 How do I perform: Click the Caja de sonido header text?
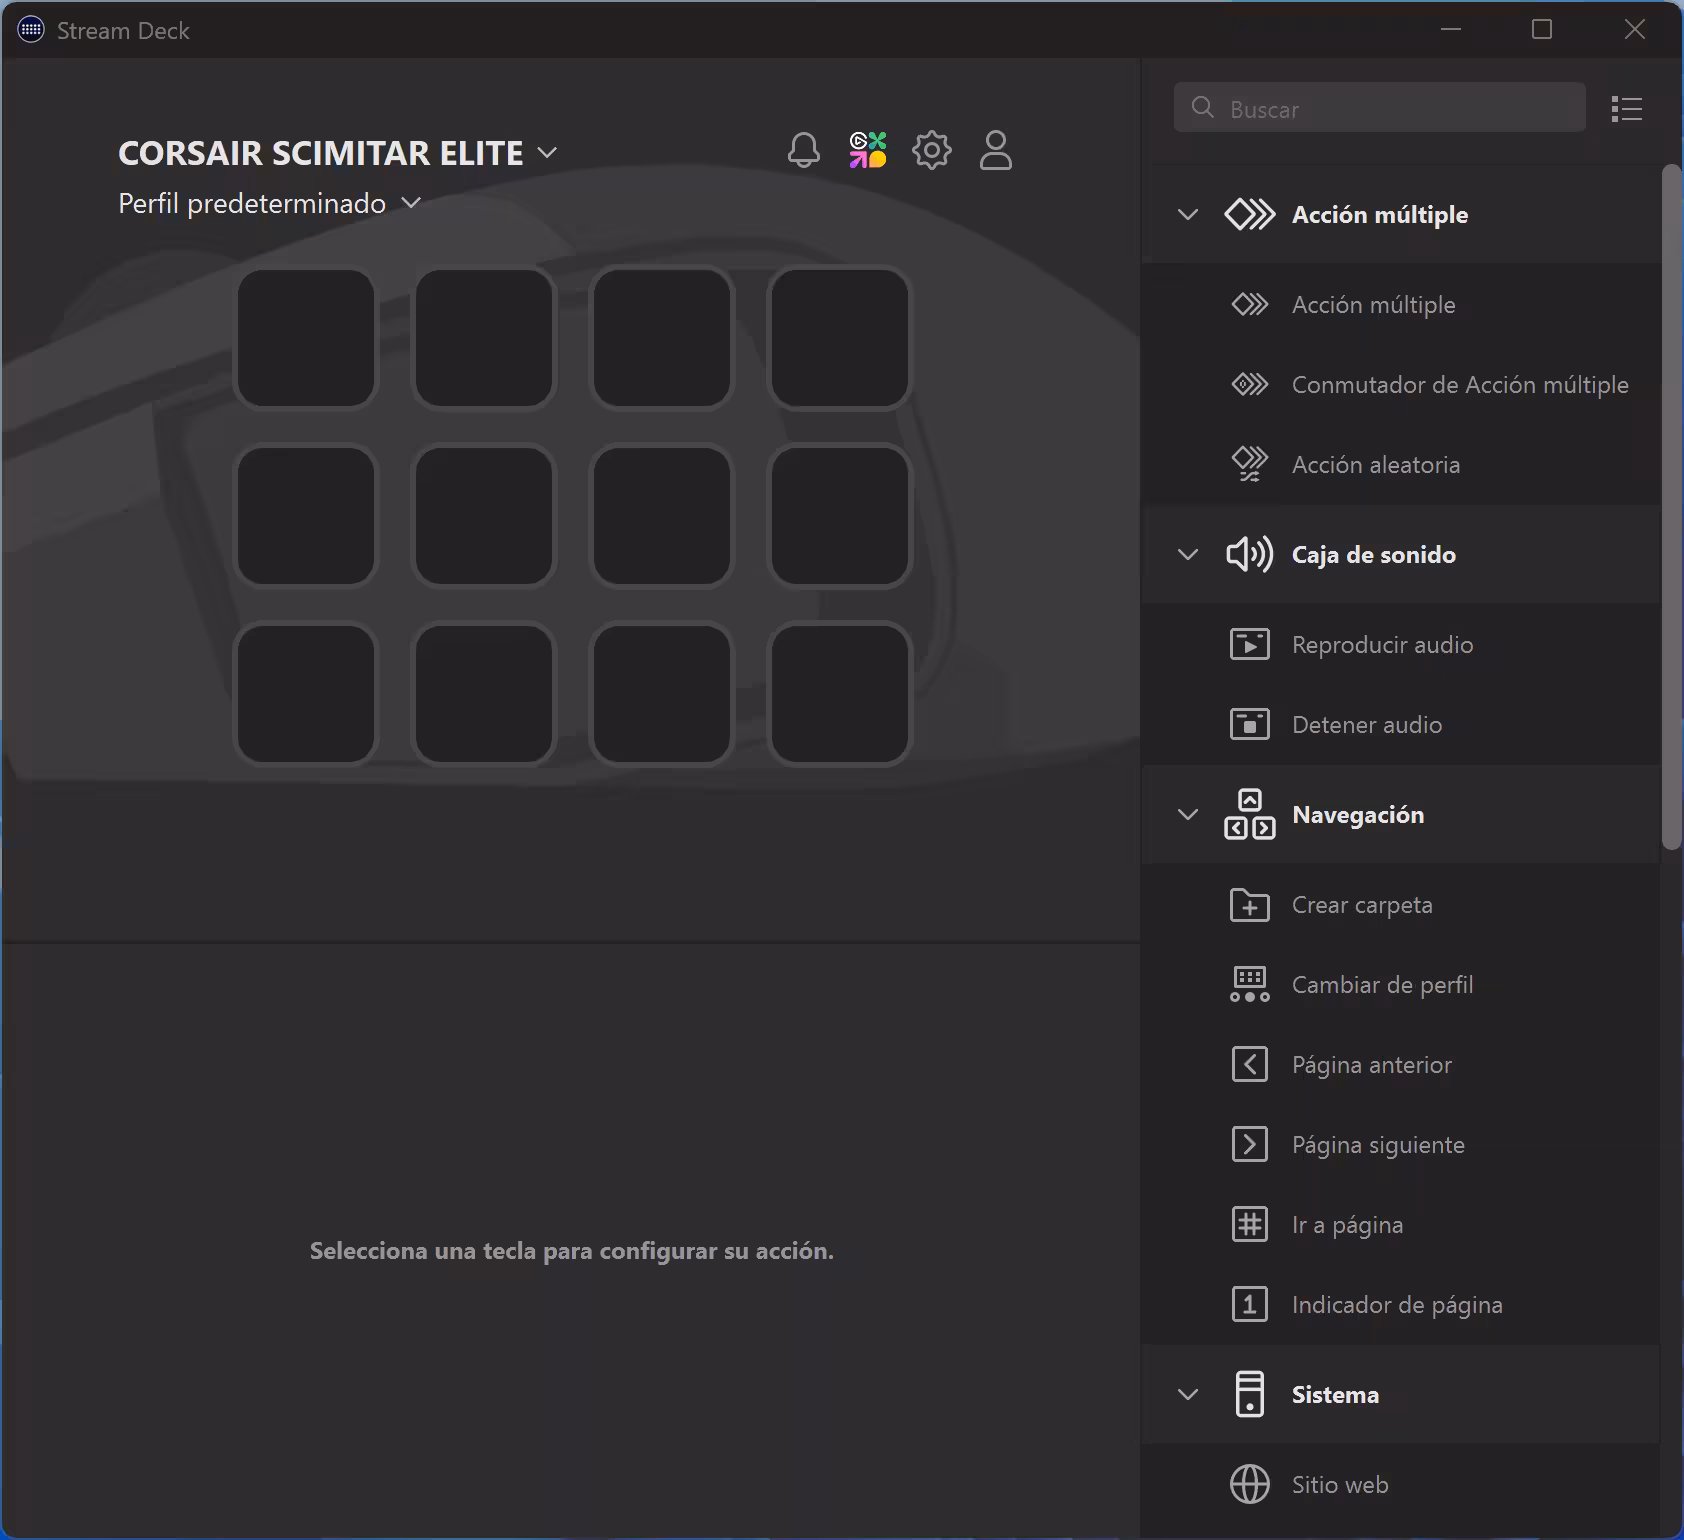[1374, 555]
